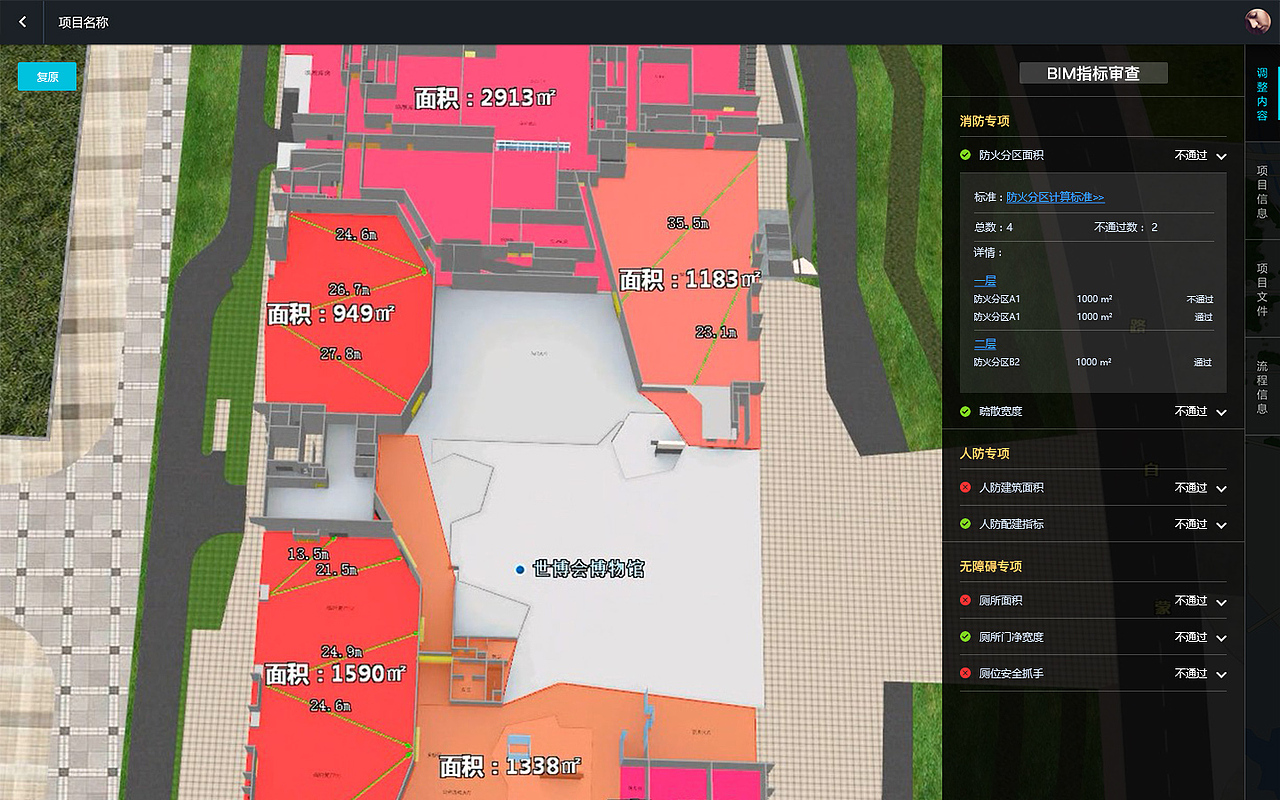
Task: Click the 不通过 status next to 防火分区面积
Action: point(1191,156)
